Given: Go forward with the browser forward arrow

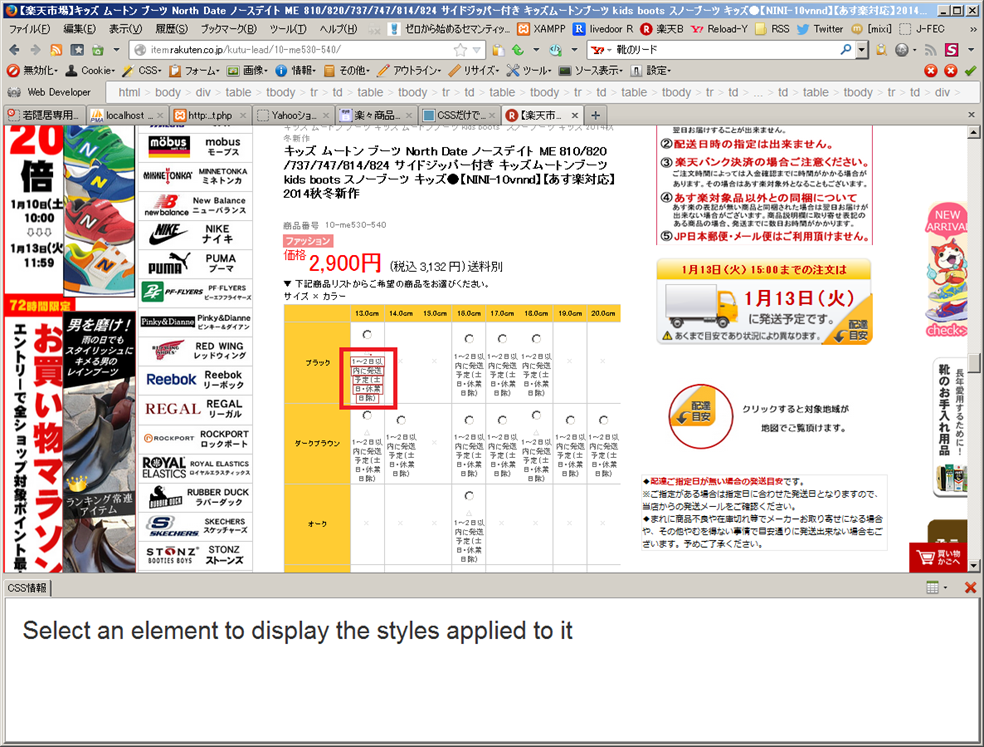Looking at the screenshot, I should [35, 50].
